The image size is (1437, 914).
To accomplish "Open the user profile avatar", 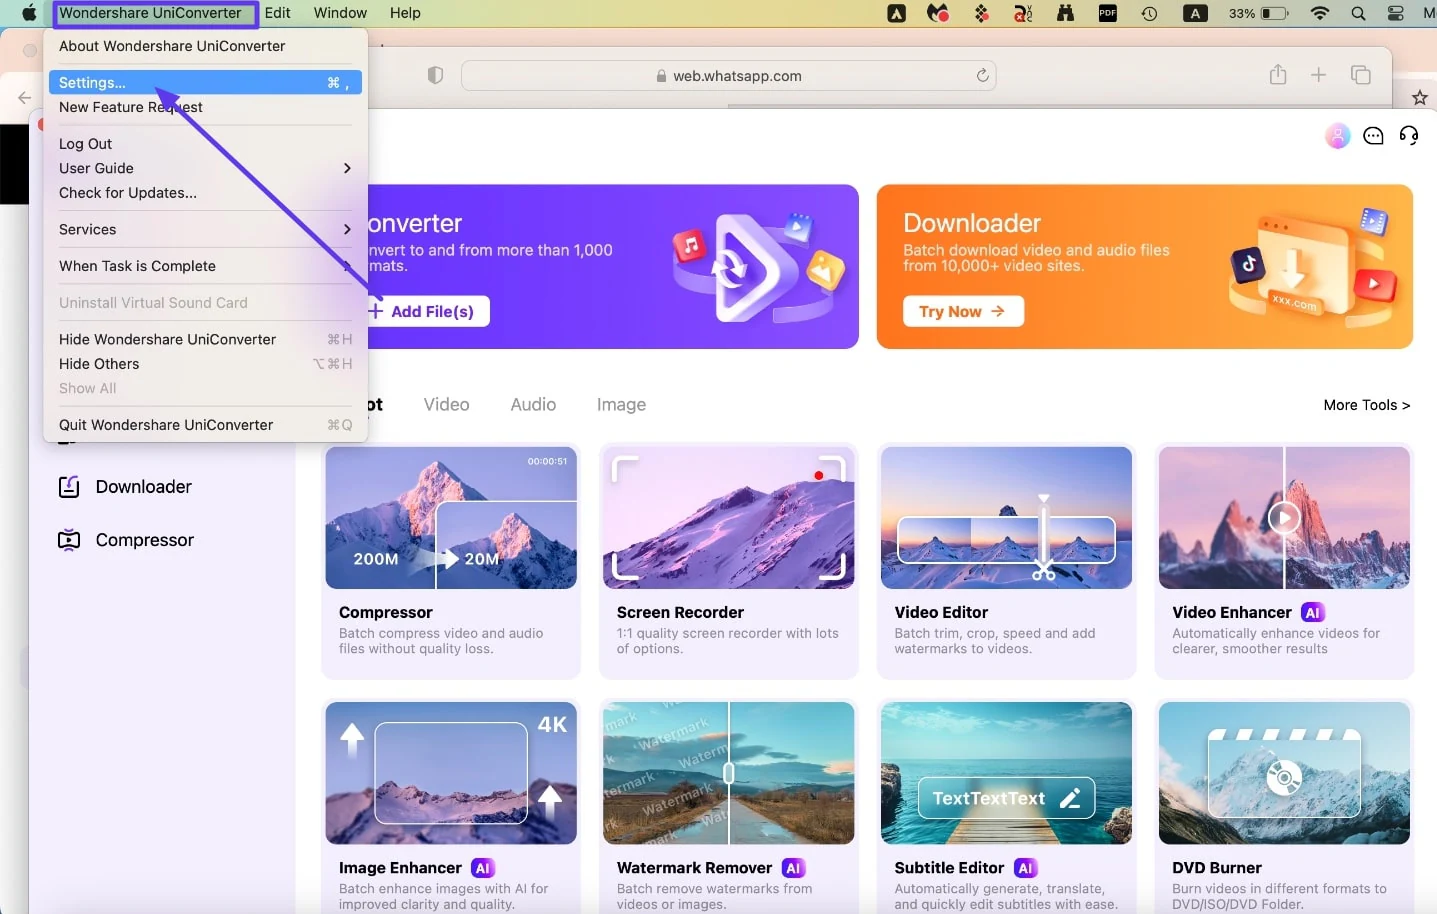I will [1338, 136].
